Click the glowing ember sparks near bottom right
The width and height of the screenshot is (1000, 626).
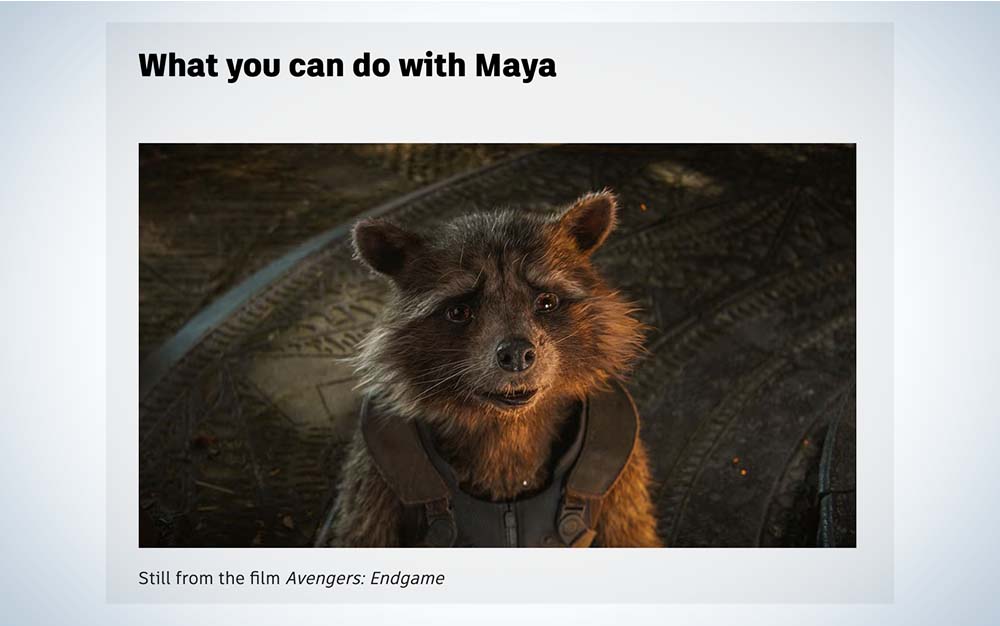pyautogui.click(x=739, y=465)
